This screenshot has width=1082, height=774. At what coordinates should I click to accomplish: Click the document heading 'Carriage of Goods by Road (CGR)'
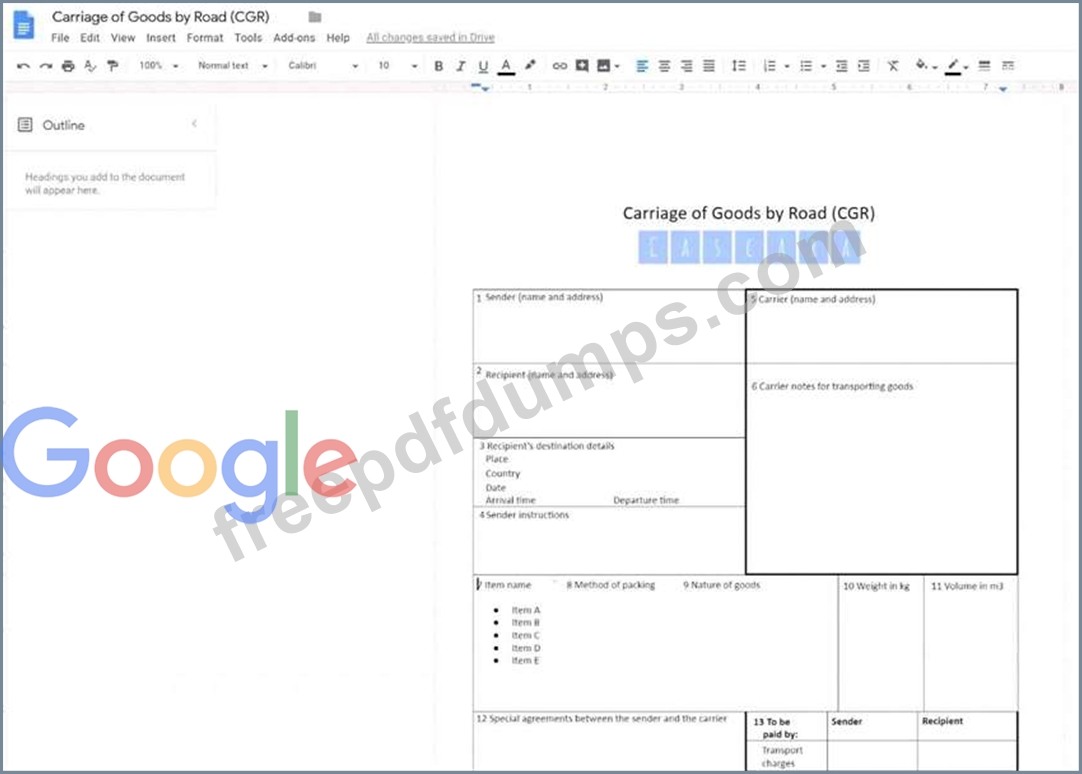(x=749, y=213)
